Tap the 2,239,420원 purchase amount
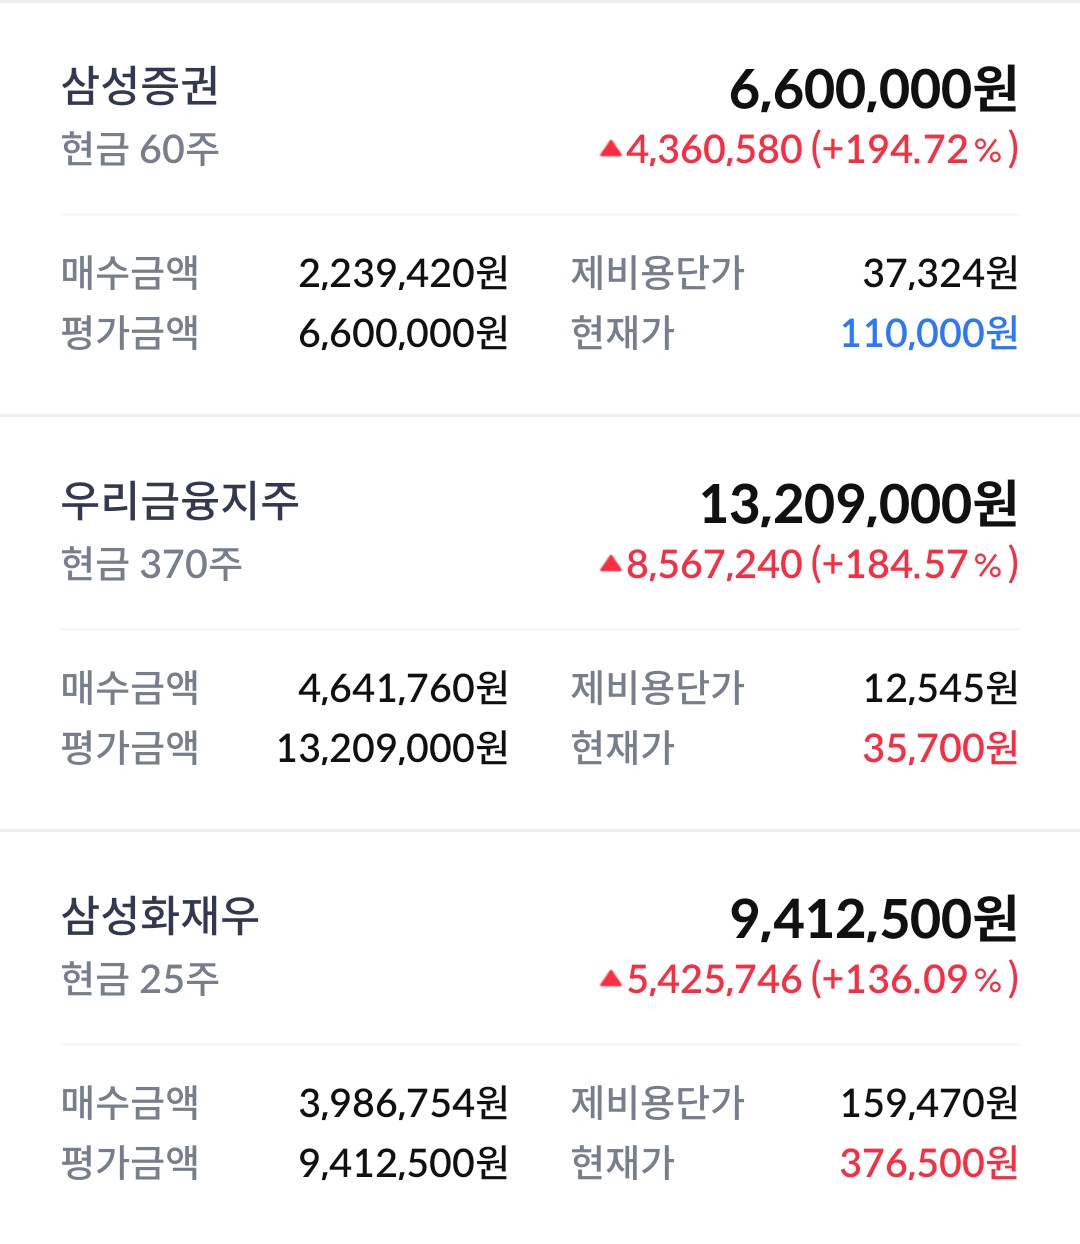 coord(403,273)
